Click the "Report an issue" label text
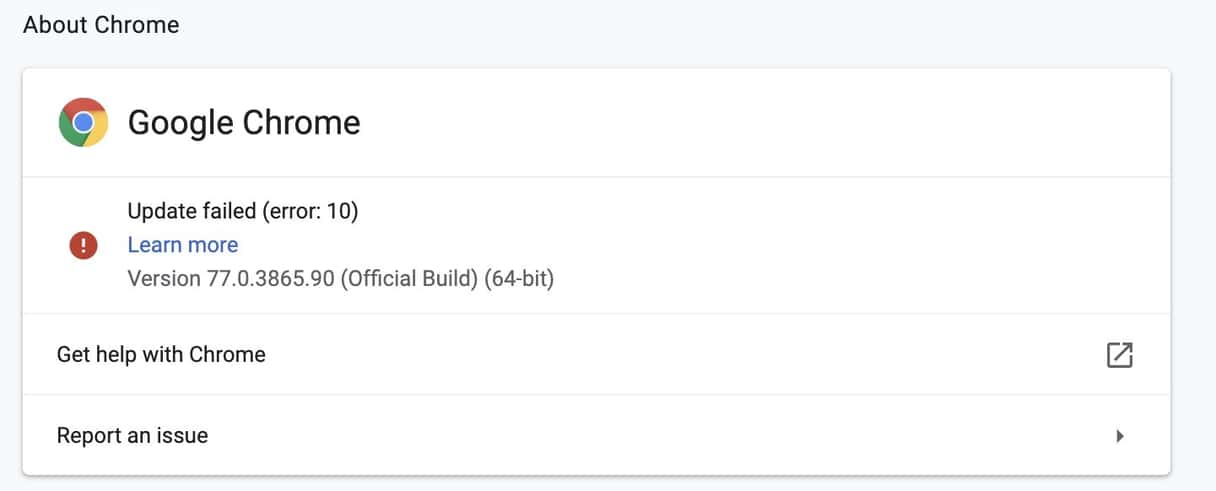 coord(132,436)
